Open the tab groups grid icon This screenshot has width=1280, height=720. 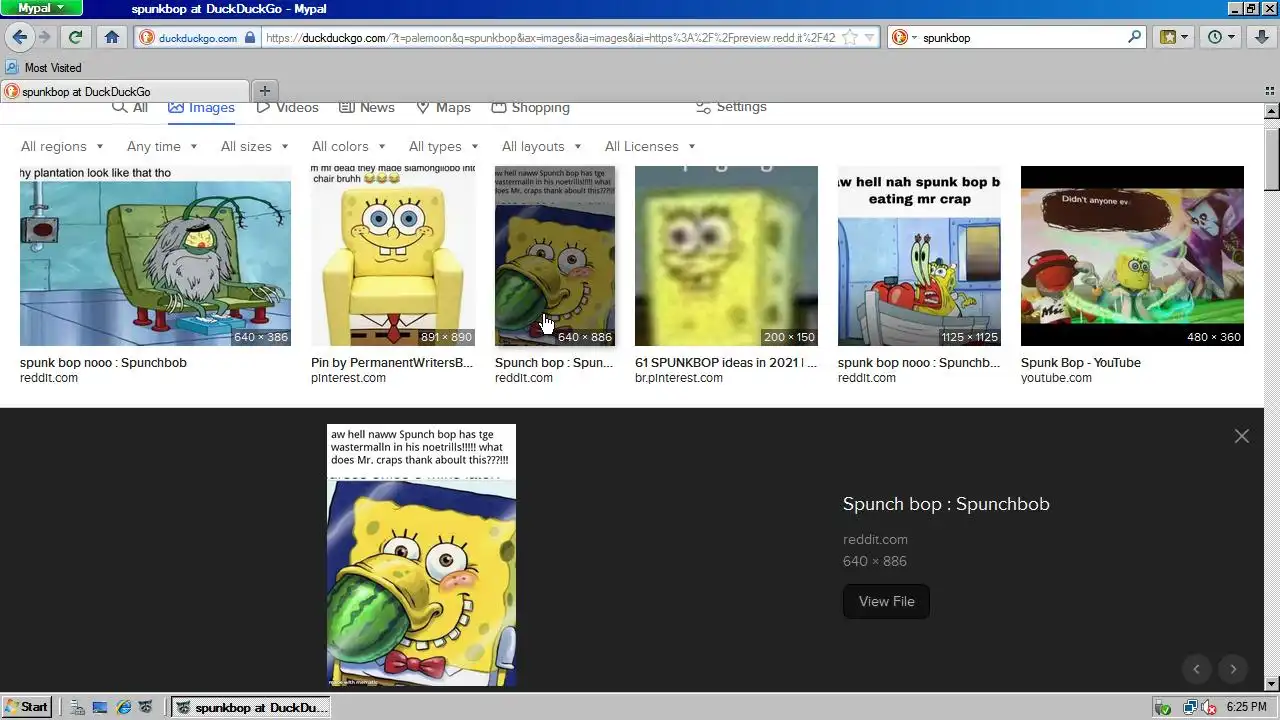pyautogui.click(x=1270, y=91)
